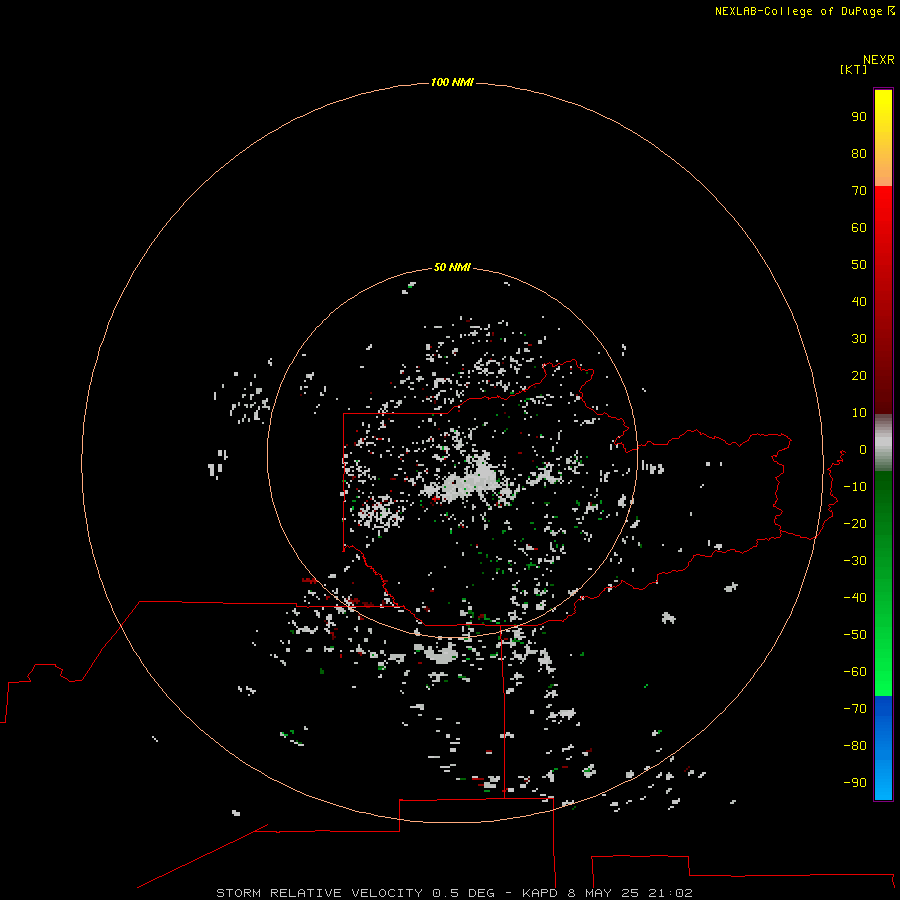Click the 20 value on the velocity scale
Screen dimensions: 900x900
point(859,375)
